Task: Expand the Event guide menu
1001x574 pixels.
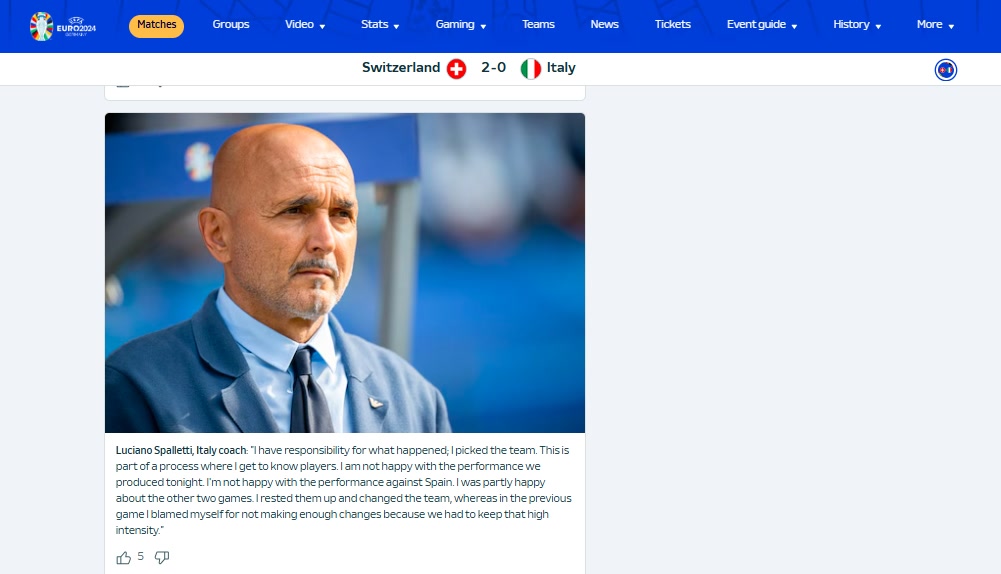Action: [x=762, y=25]
